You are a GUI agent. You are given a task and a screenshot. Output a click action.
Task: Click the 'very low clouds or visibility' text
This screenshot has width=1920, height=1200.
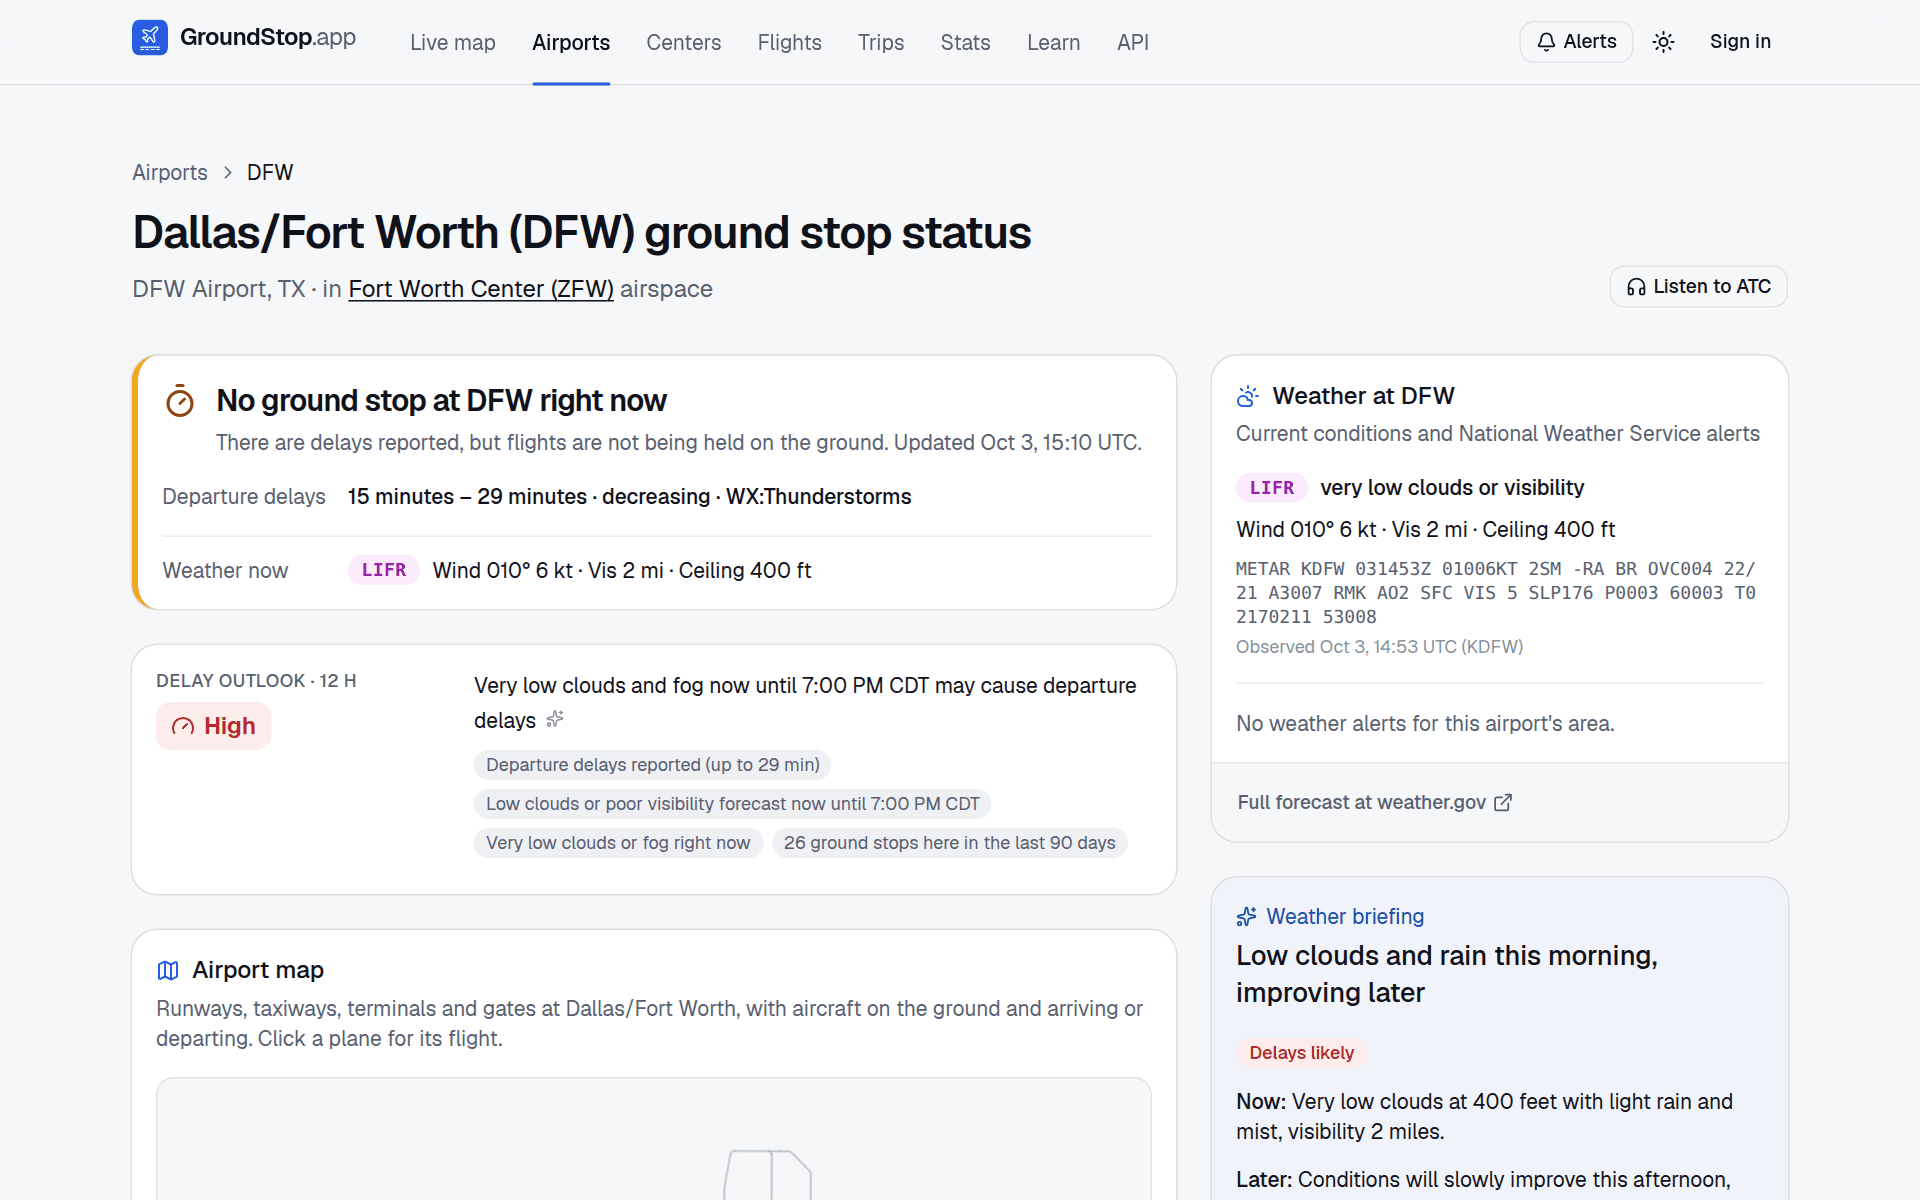(1452, 488)
